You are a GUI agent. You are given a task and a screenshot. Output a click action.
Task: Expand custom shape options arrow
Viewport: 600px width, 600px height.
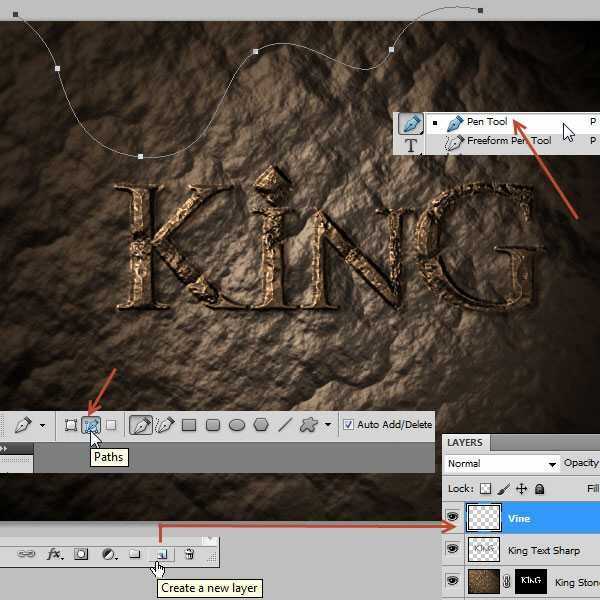328,425
